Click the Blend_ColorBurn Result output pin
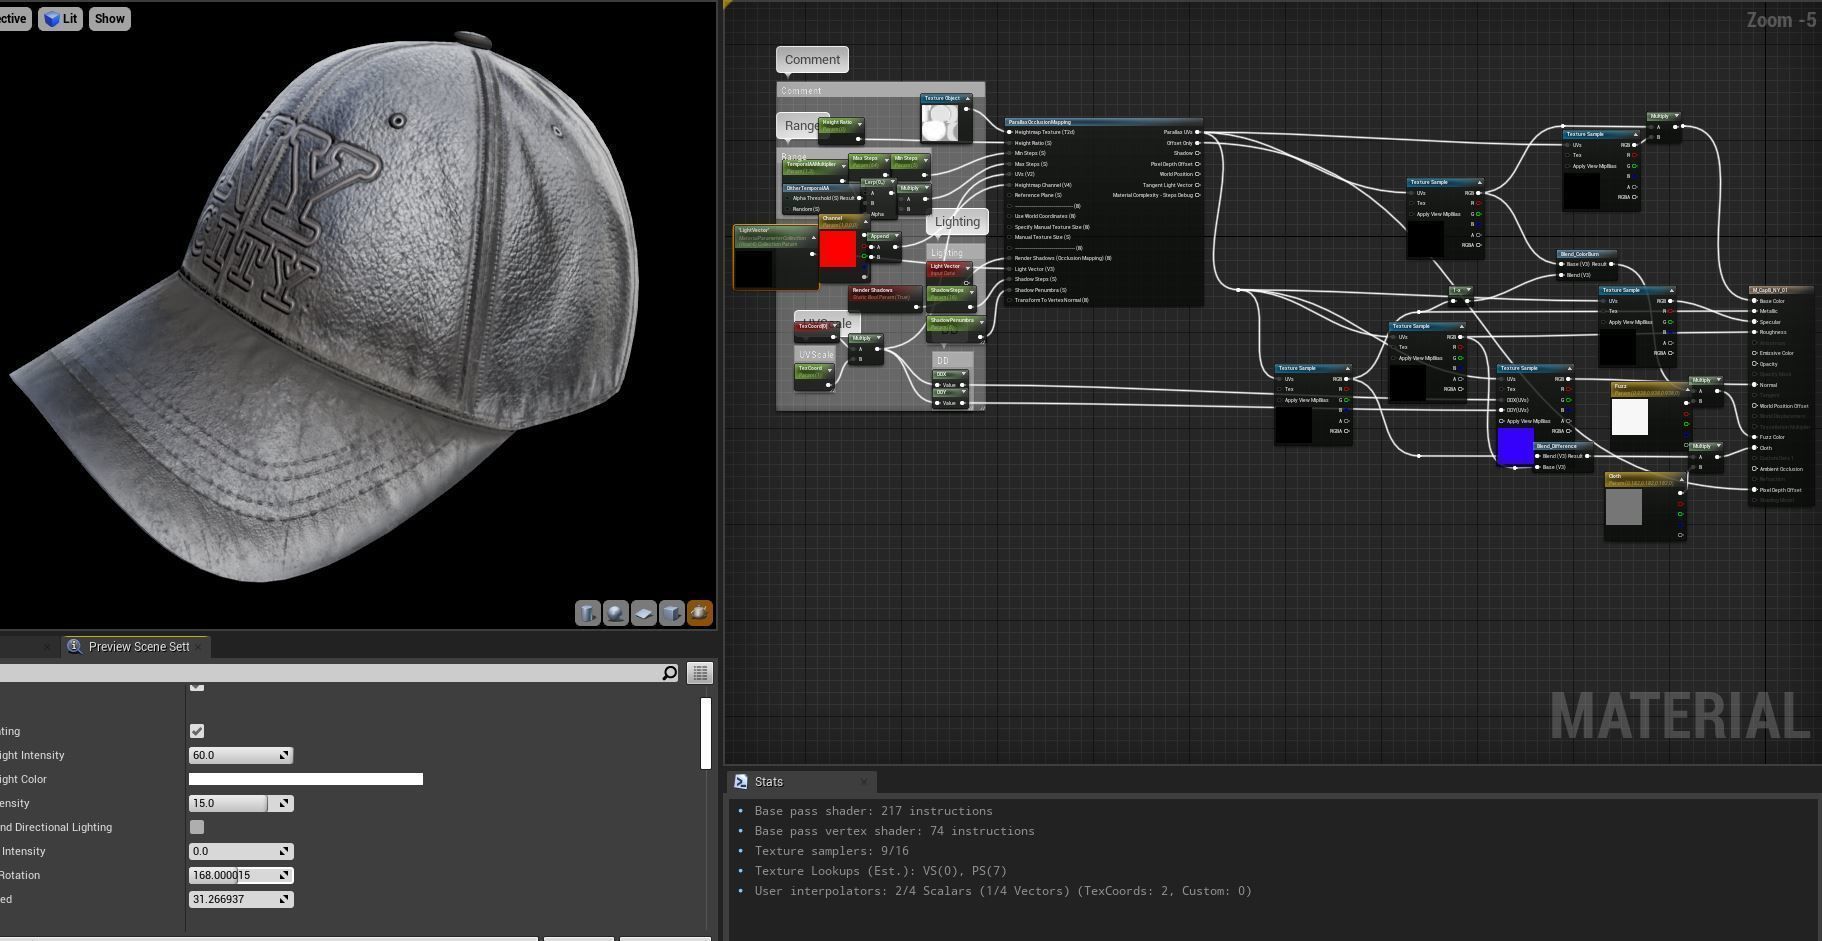Image resolution: width=1822 pixels, height=941 pixels. coord(1611,264)
